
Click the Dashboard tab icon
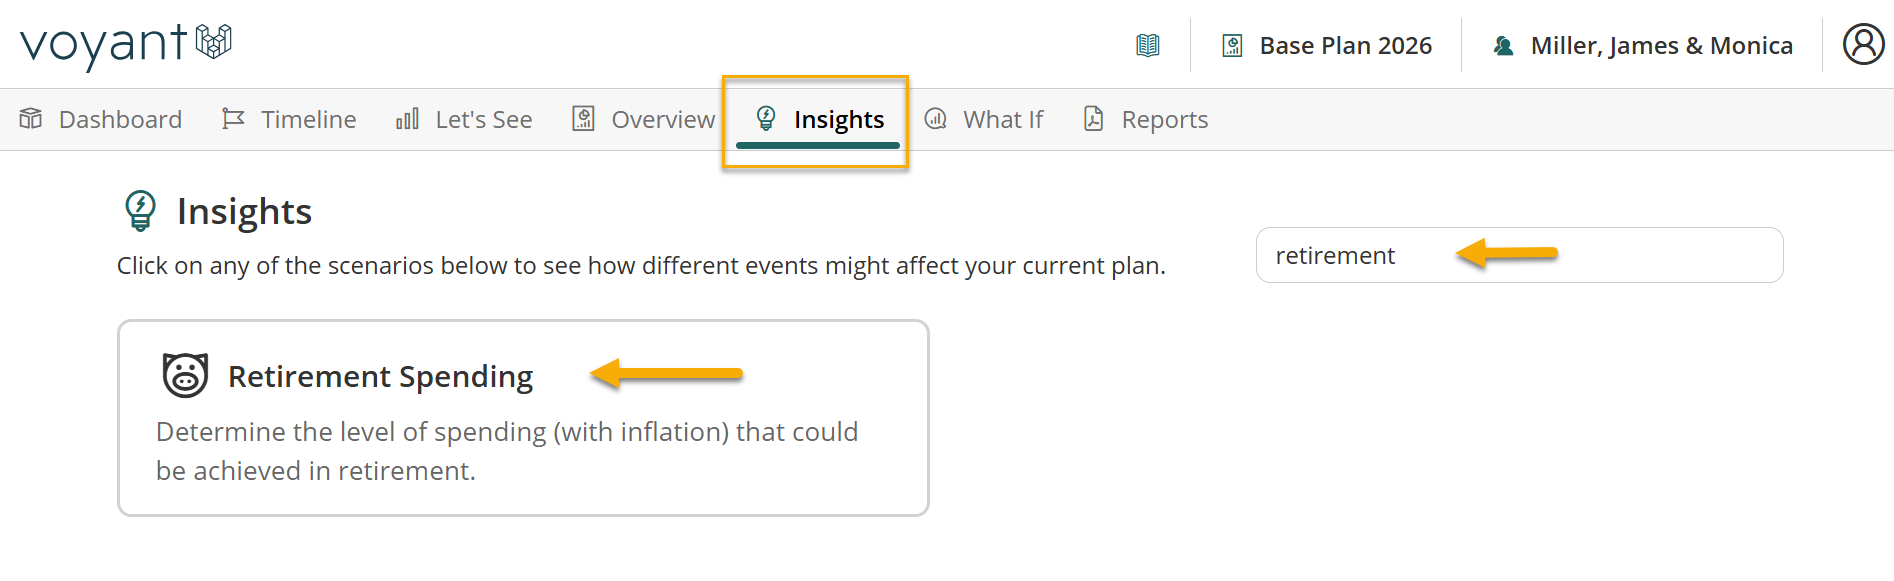point(31,118)
